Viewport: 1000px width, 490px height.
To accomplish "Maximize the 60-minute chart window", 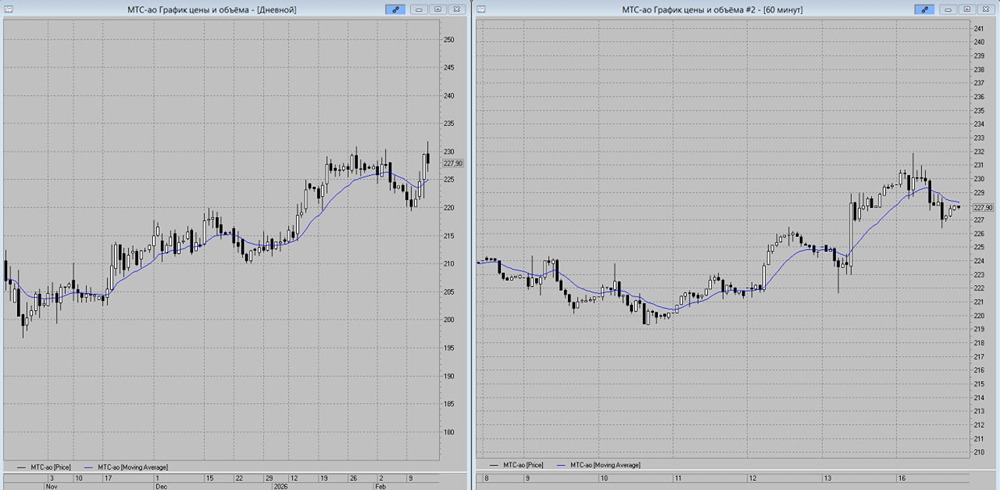I will [967, 10].
